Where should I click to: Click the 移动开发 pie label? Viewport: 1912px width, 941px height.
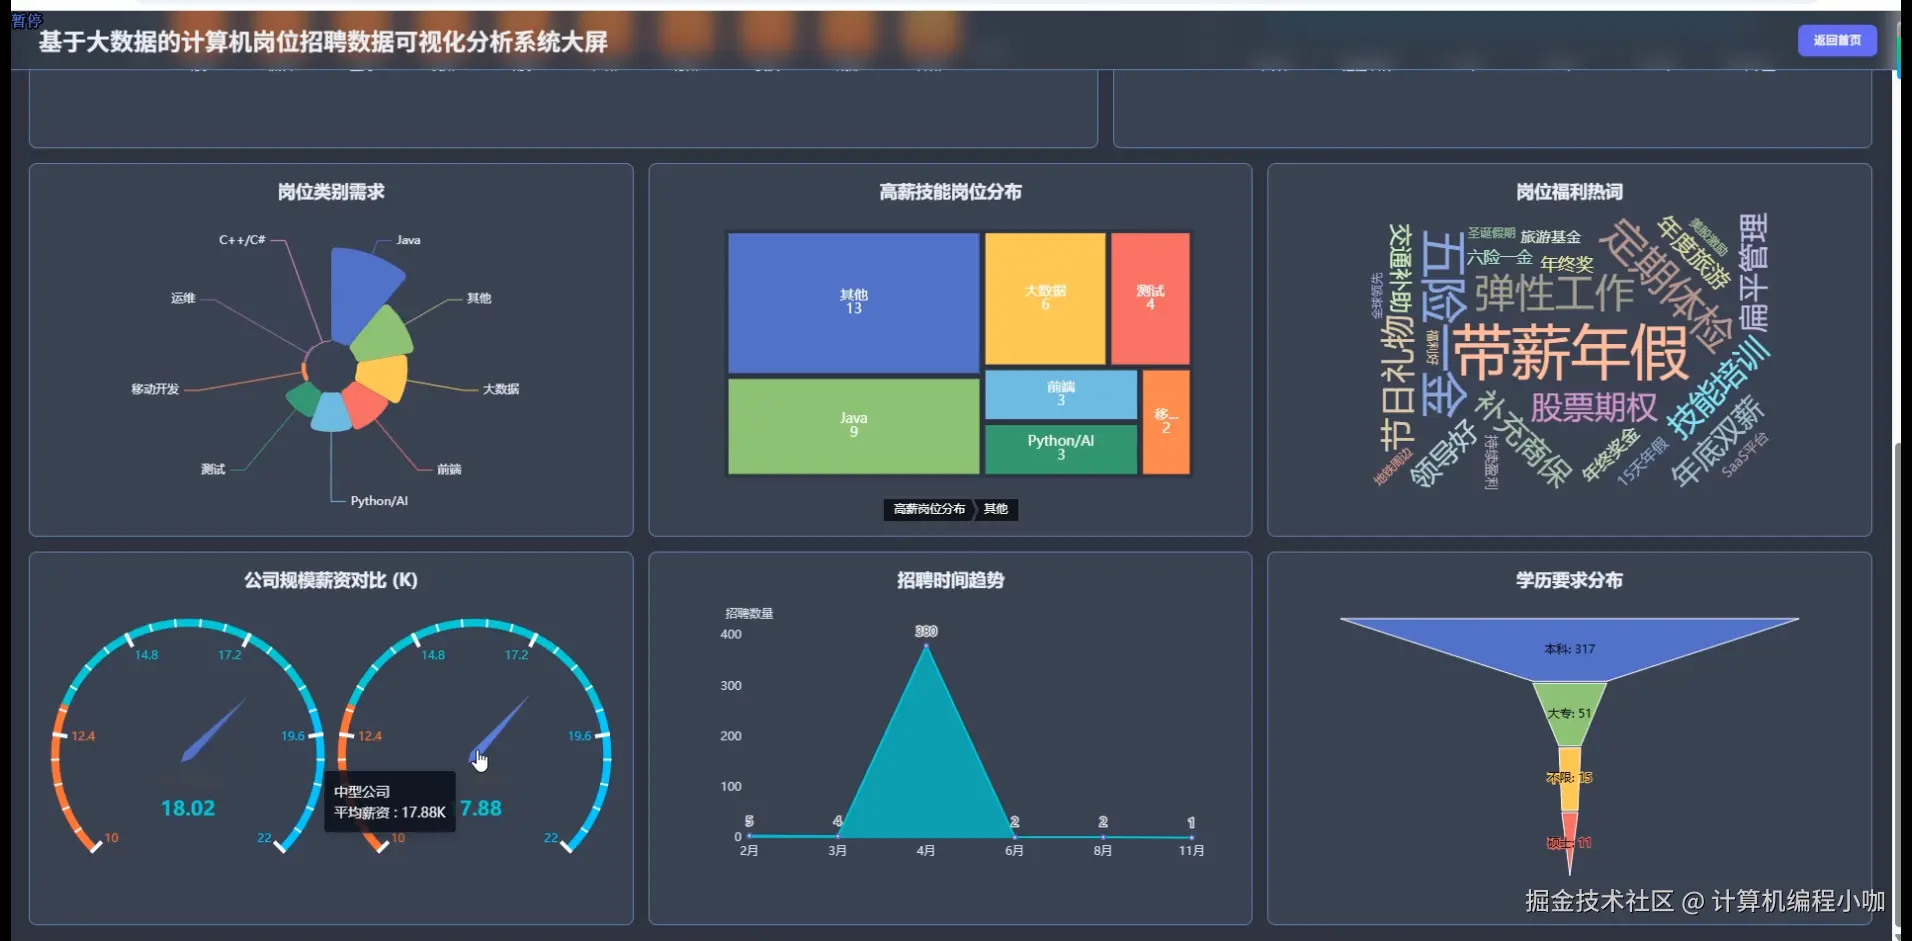(155, 389)
